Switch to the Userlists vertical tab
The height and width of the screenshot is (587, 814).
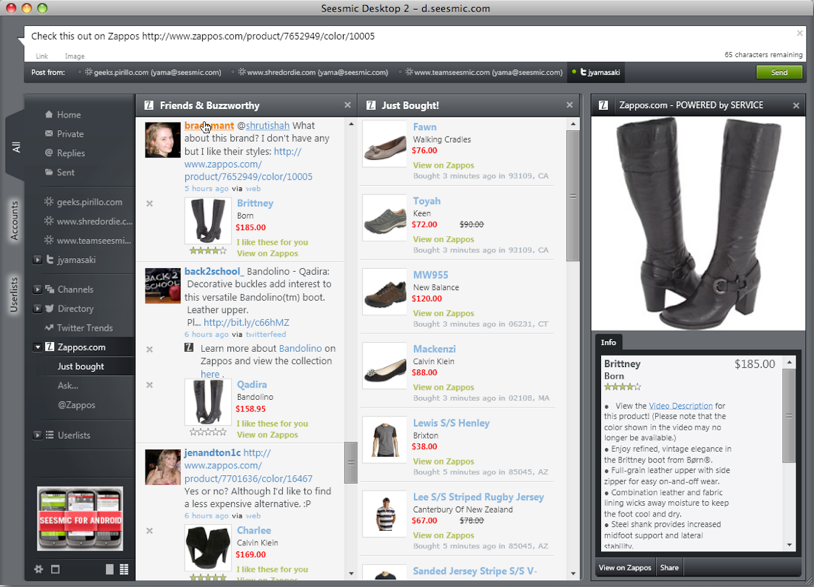(x=14, y=295)
